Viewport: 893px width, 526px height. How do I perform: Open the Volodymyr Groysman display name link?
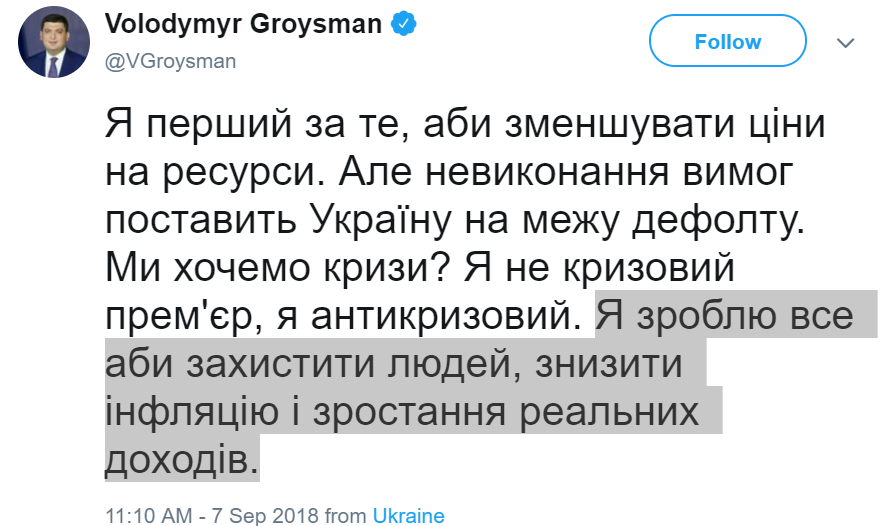243,25
